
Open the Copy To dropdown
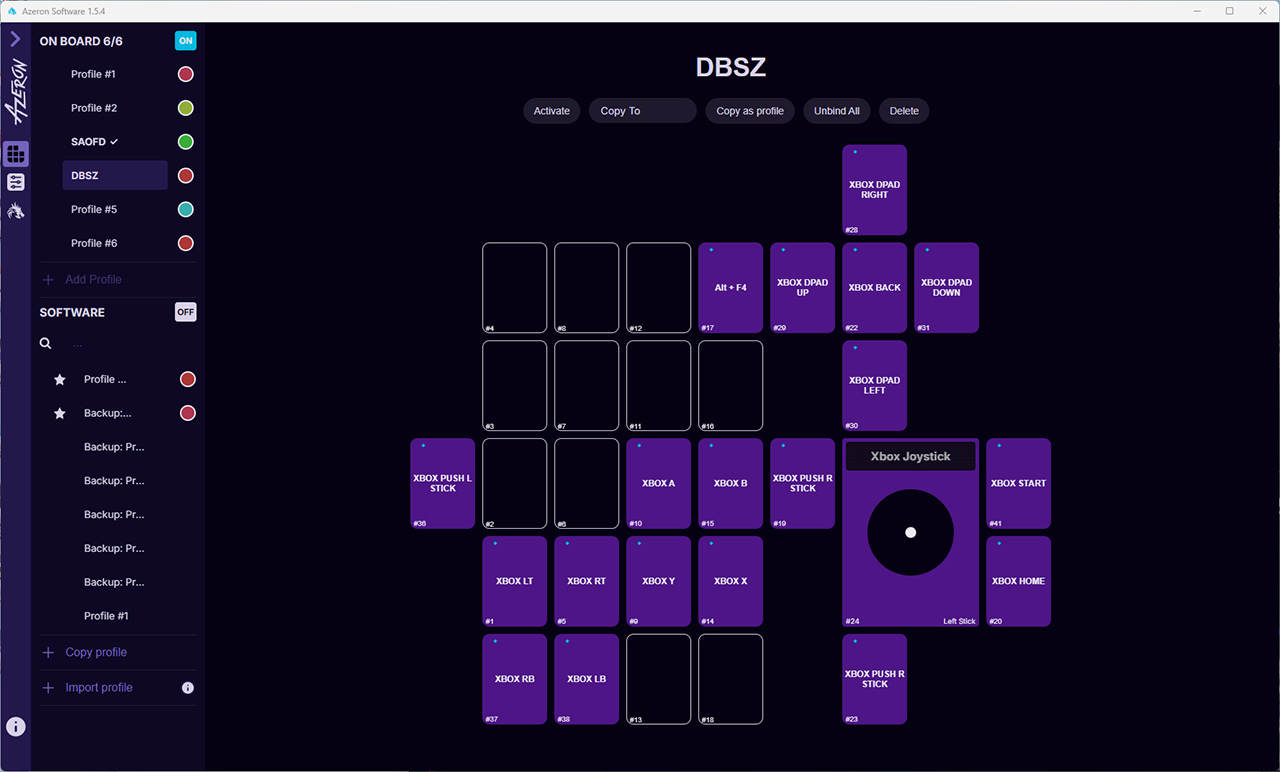642,111
